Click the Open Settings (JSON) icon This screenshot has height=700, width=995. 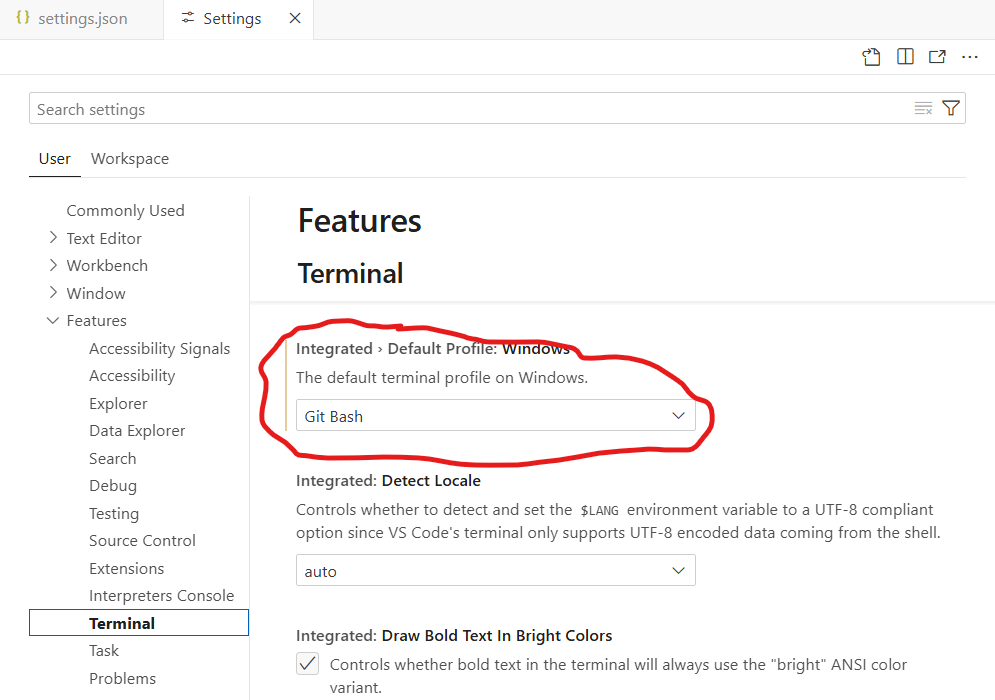[x=872, y=57]
